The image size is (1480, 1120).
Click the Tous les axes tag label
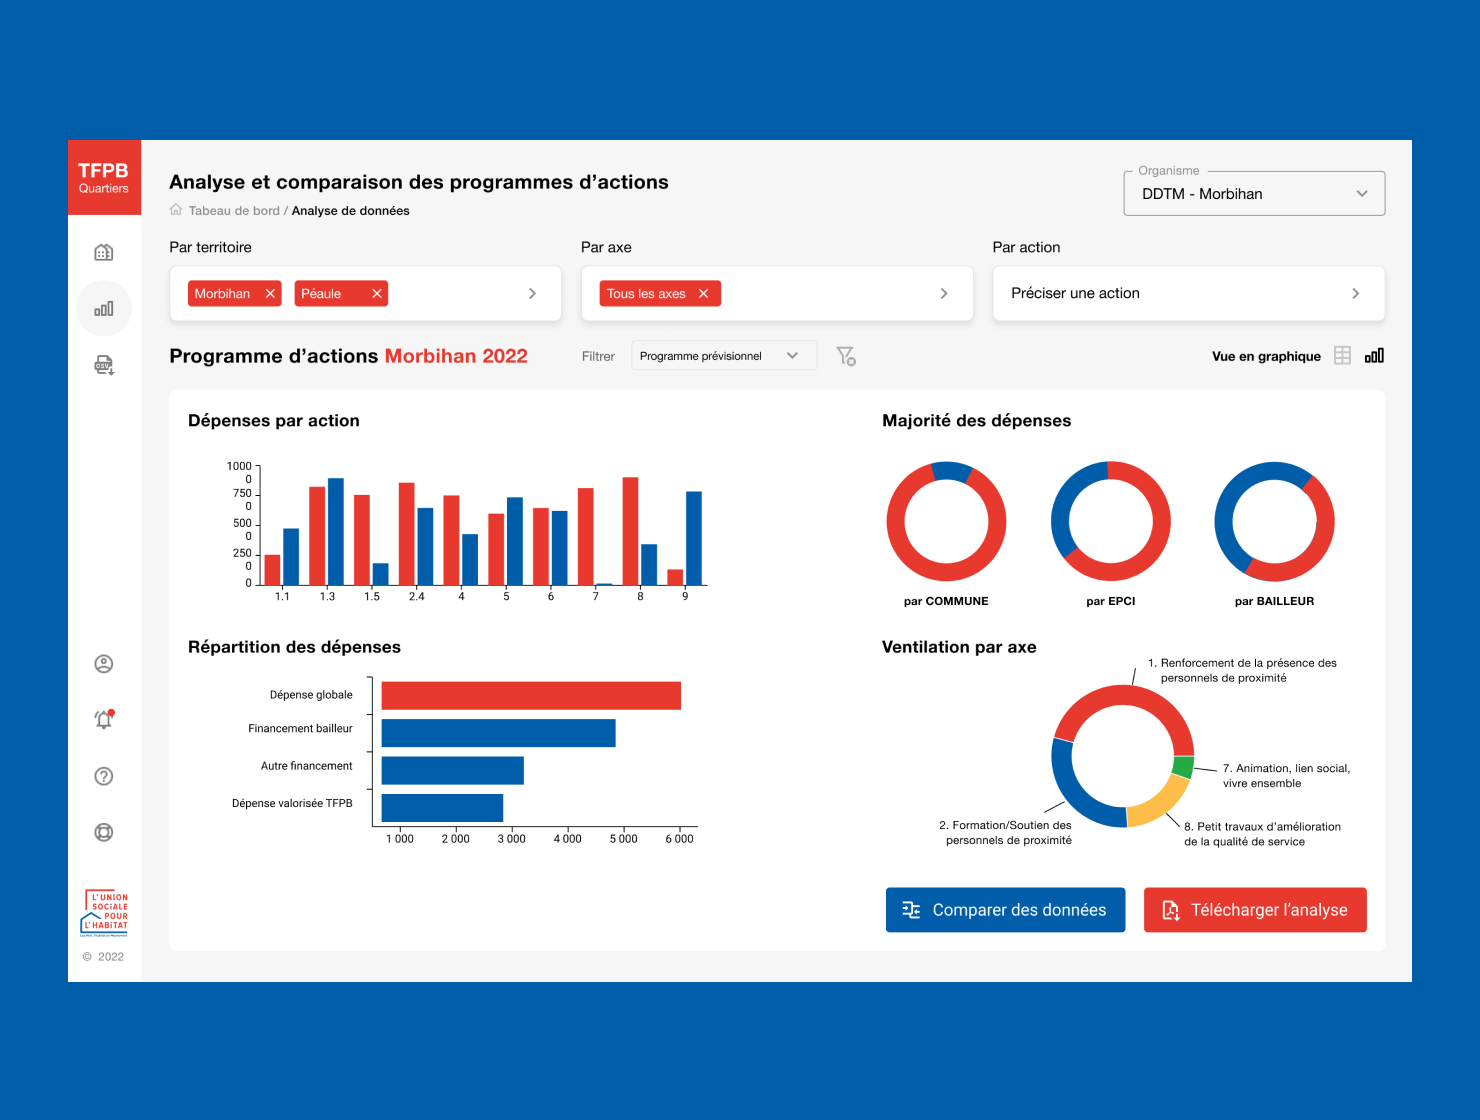(x=646, y=293)
